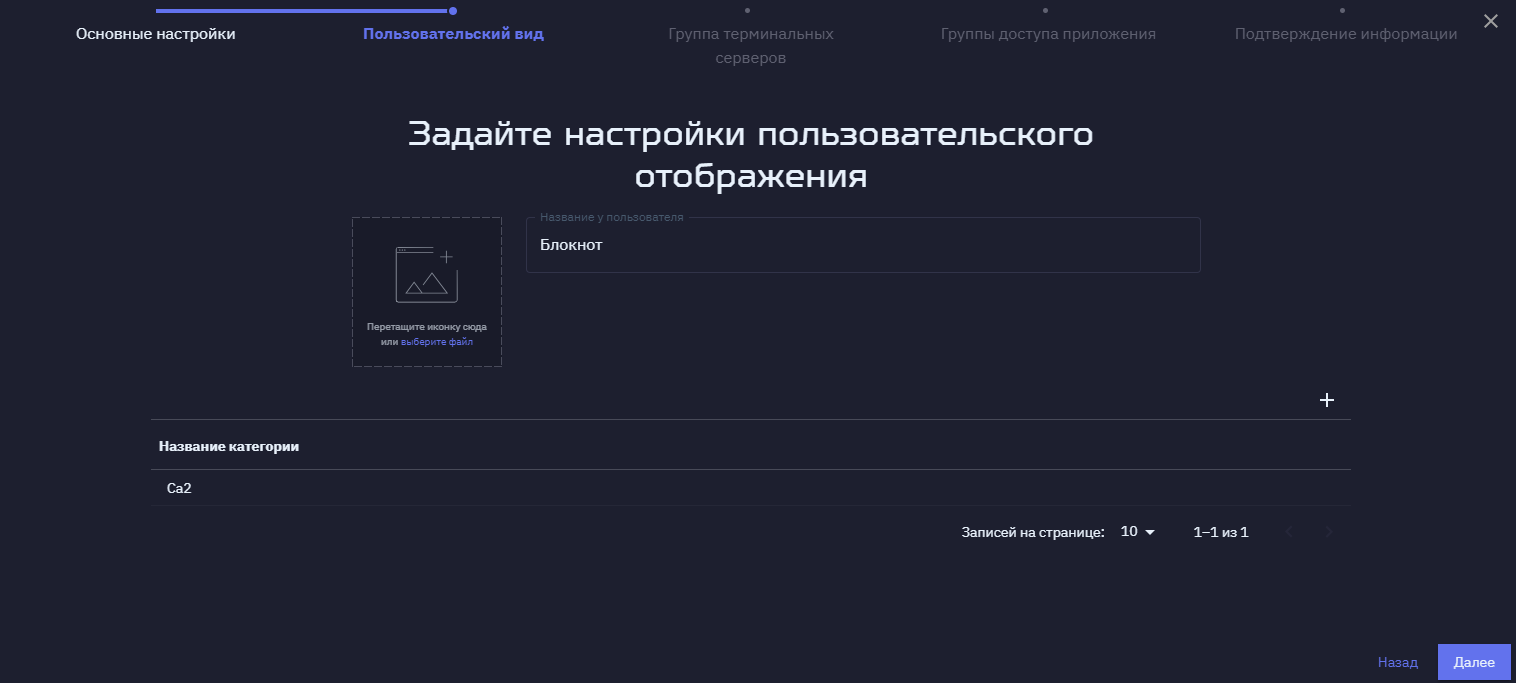Open Группы доступа приложения step
Screen dimensions: 1516x683
pyautogui.click(x=1048, y=34)
